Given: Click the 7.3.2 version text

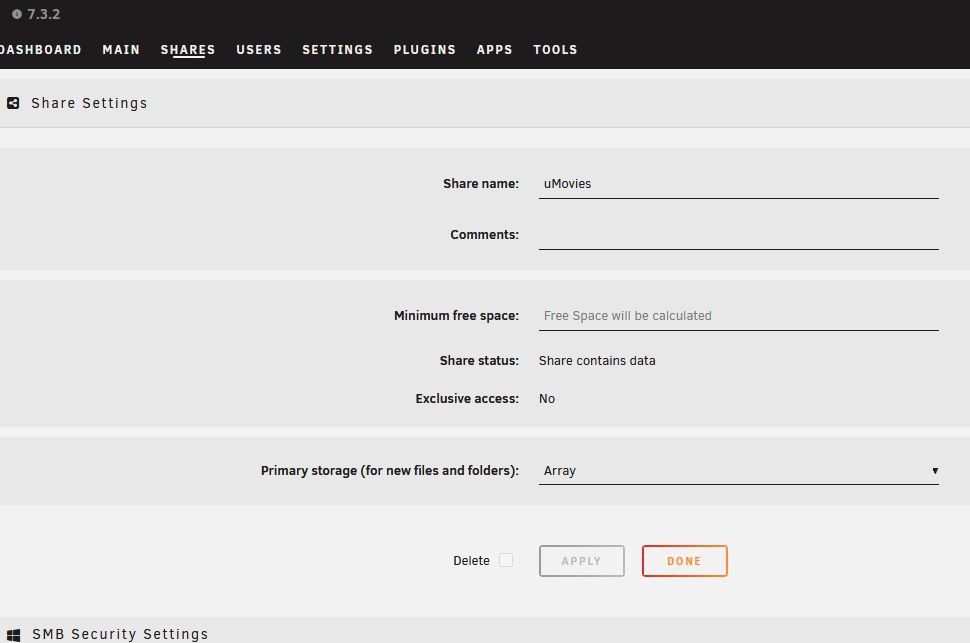Looking at the screenshot, I should tap(44, 14).
